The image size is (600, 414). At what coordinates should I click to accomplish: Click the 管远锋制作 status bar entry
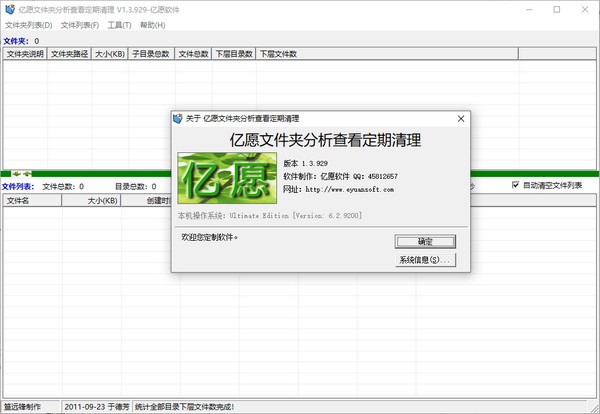tap(22, 407)
